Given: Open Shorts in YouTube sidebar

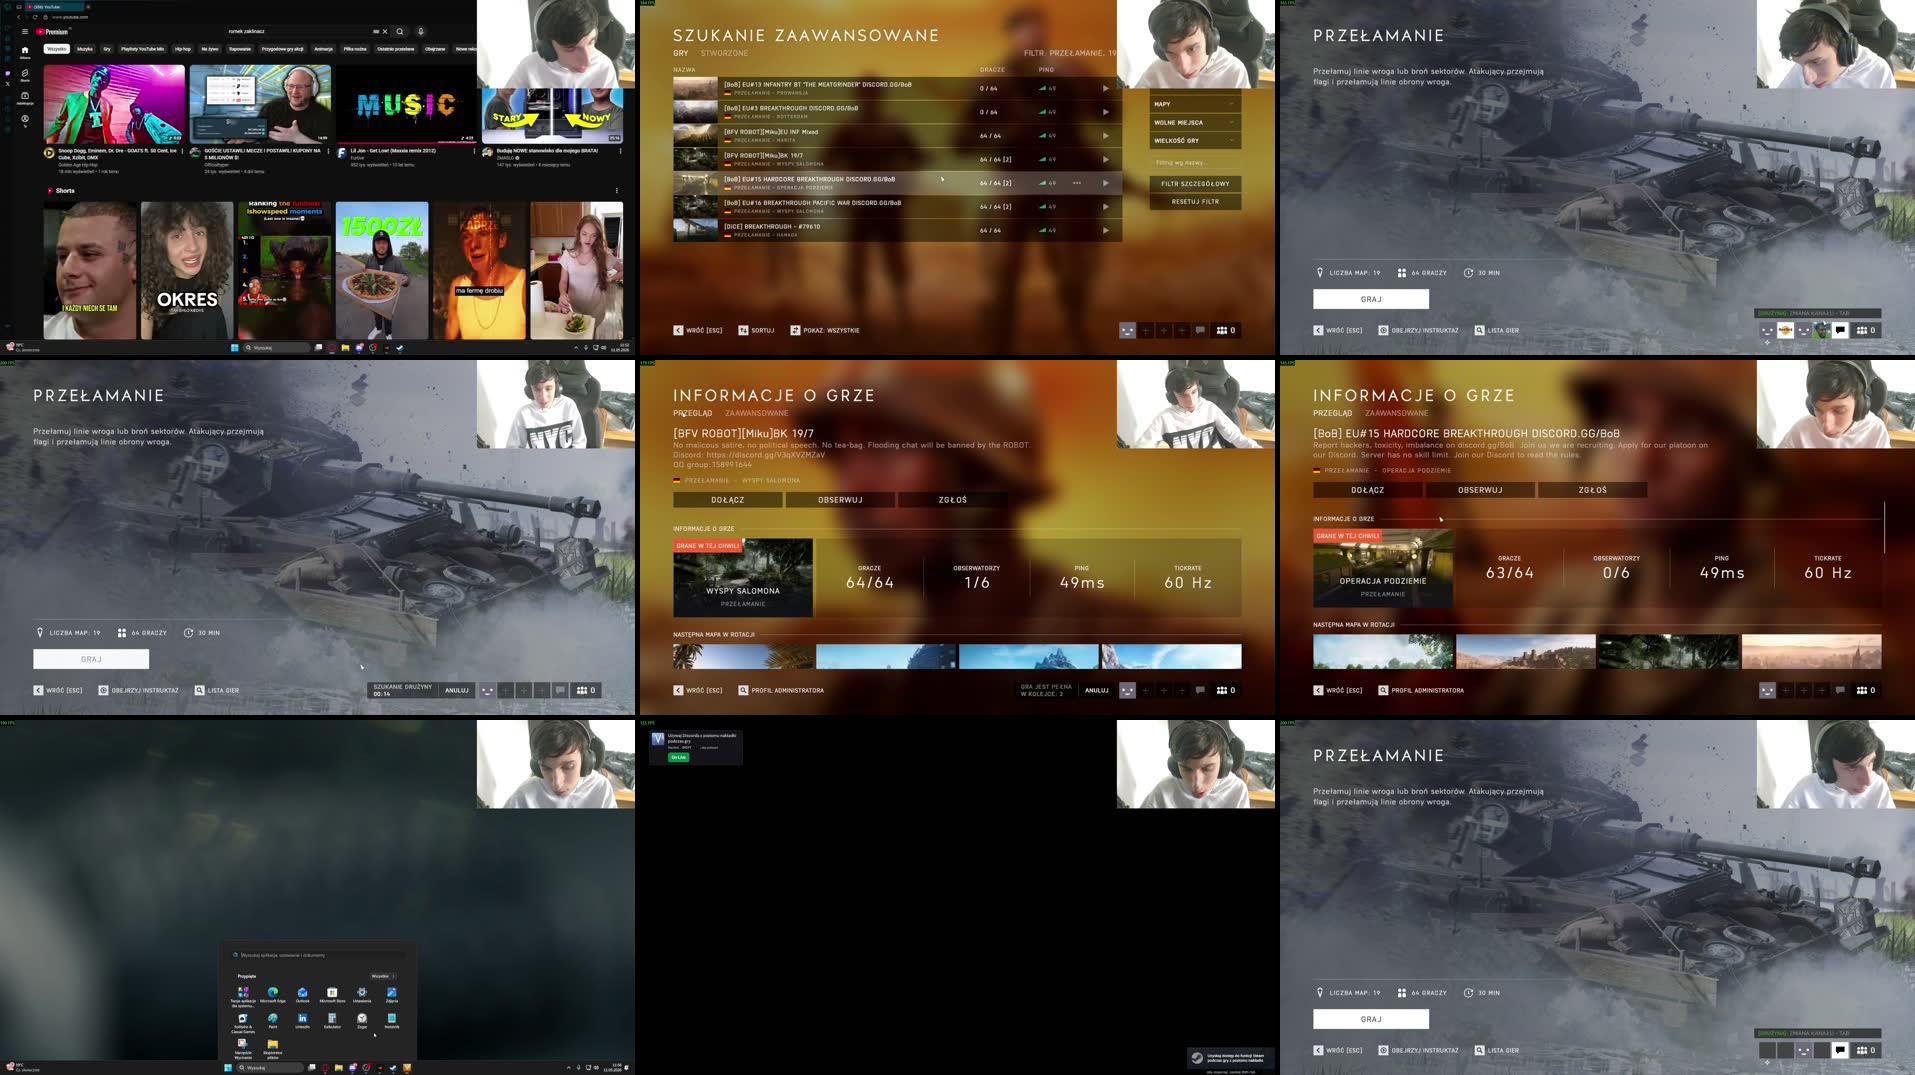Looking at the screenshot, I should 25,75.
